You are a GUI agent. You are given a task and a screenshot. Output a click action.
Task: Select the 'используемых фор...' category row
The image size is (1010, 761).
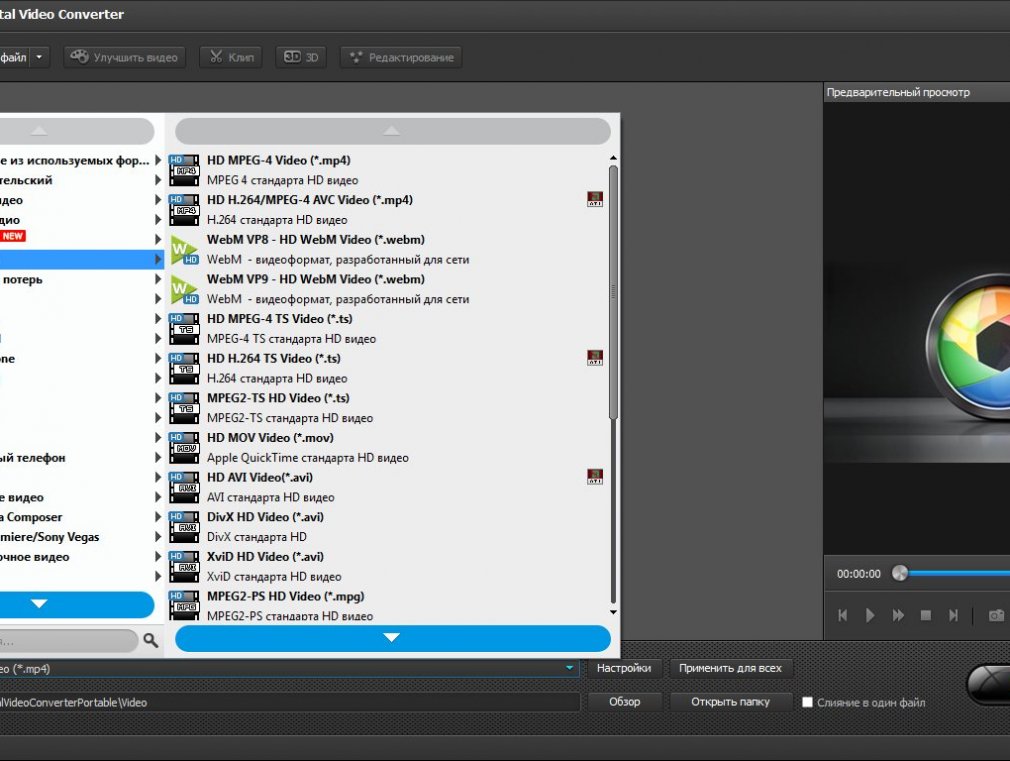point(82,160)
